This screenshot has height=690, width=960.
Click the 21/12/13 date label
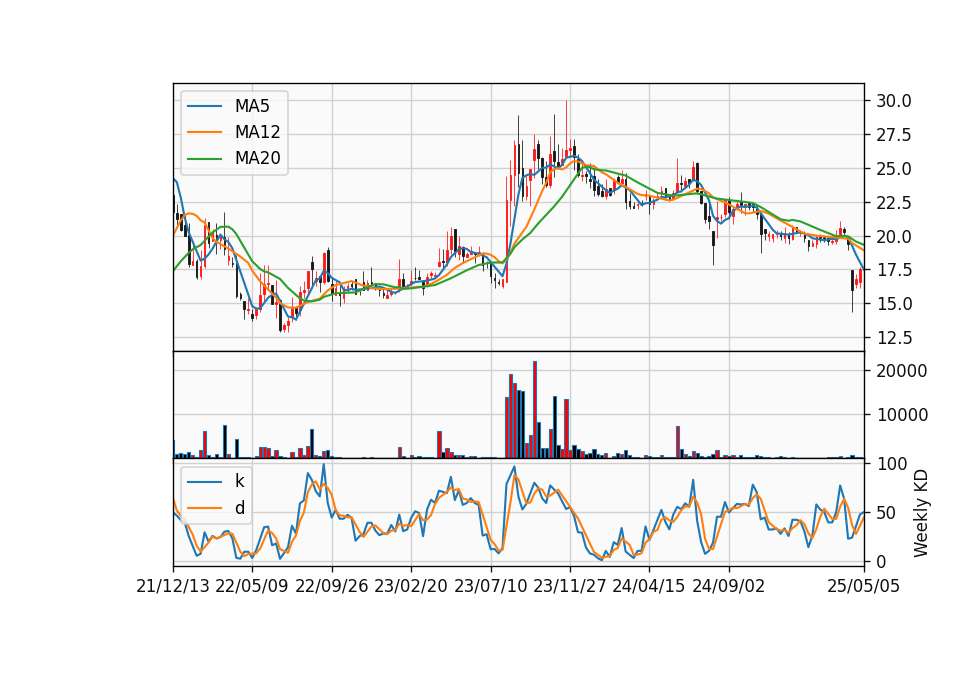pyautogui.click(x=173, y=587)
